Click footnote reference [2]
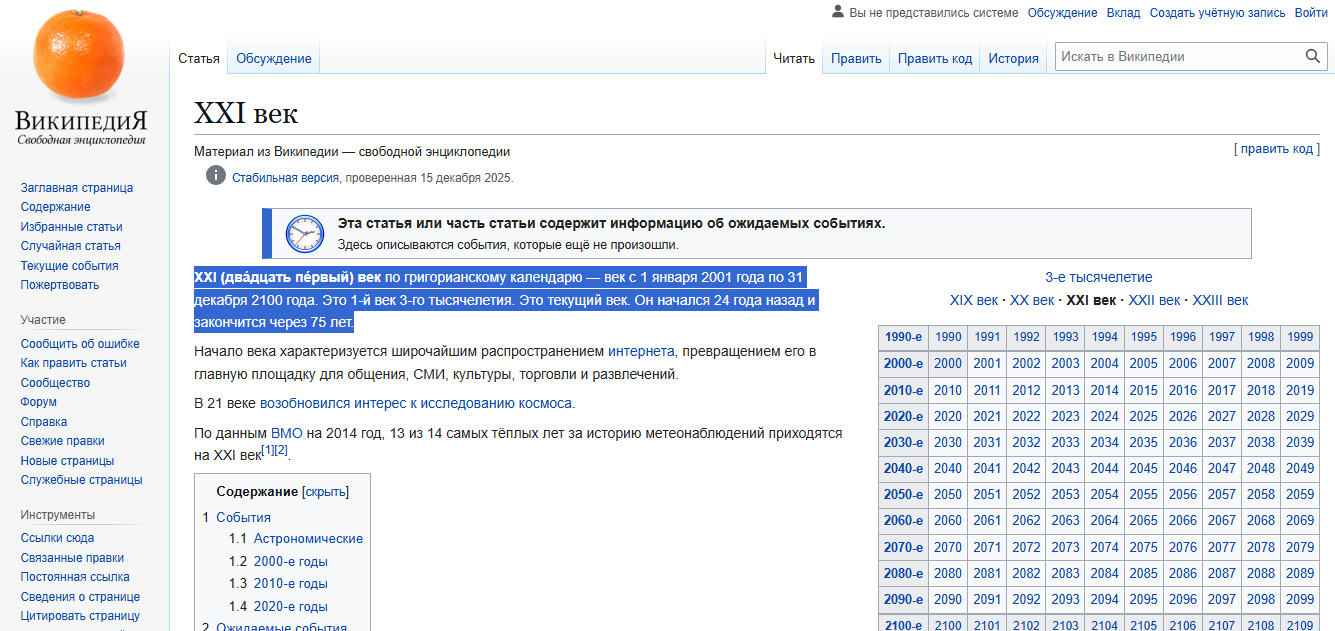The height and width of the screenshot is (631, 1335). point(281,450)
